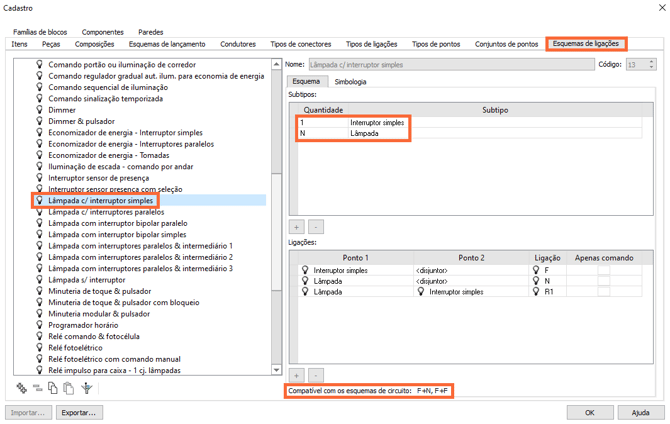The image size is (670, 424).
Task: Click the minus button under Subtipos table
Action: pos(315,227)
